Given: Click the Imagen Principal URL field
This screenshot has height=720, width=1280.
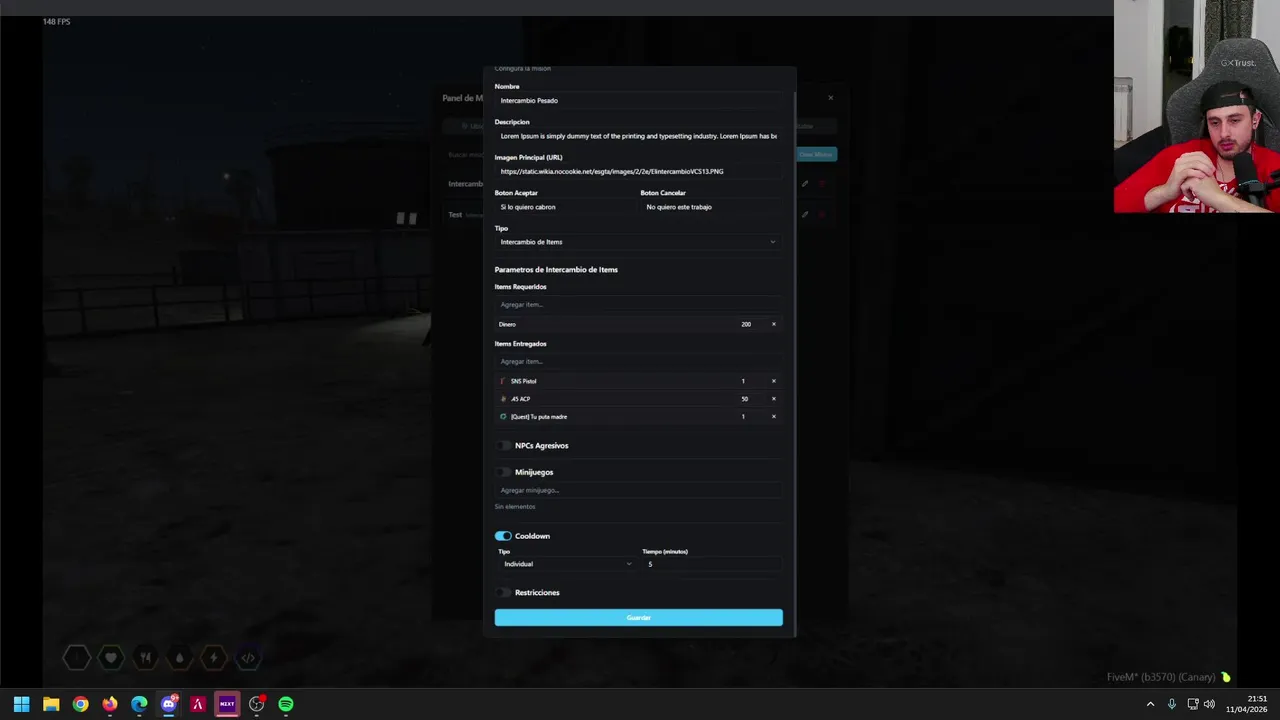Looking at the screenshot, I should point(638,171).
